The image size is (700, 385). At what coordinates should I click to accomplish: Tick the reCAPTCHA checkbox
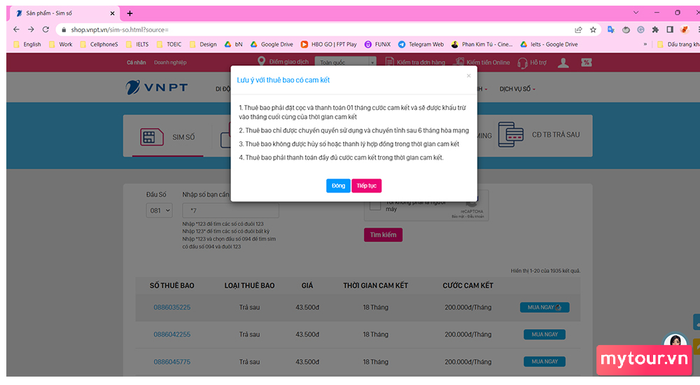pos(375,206)
